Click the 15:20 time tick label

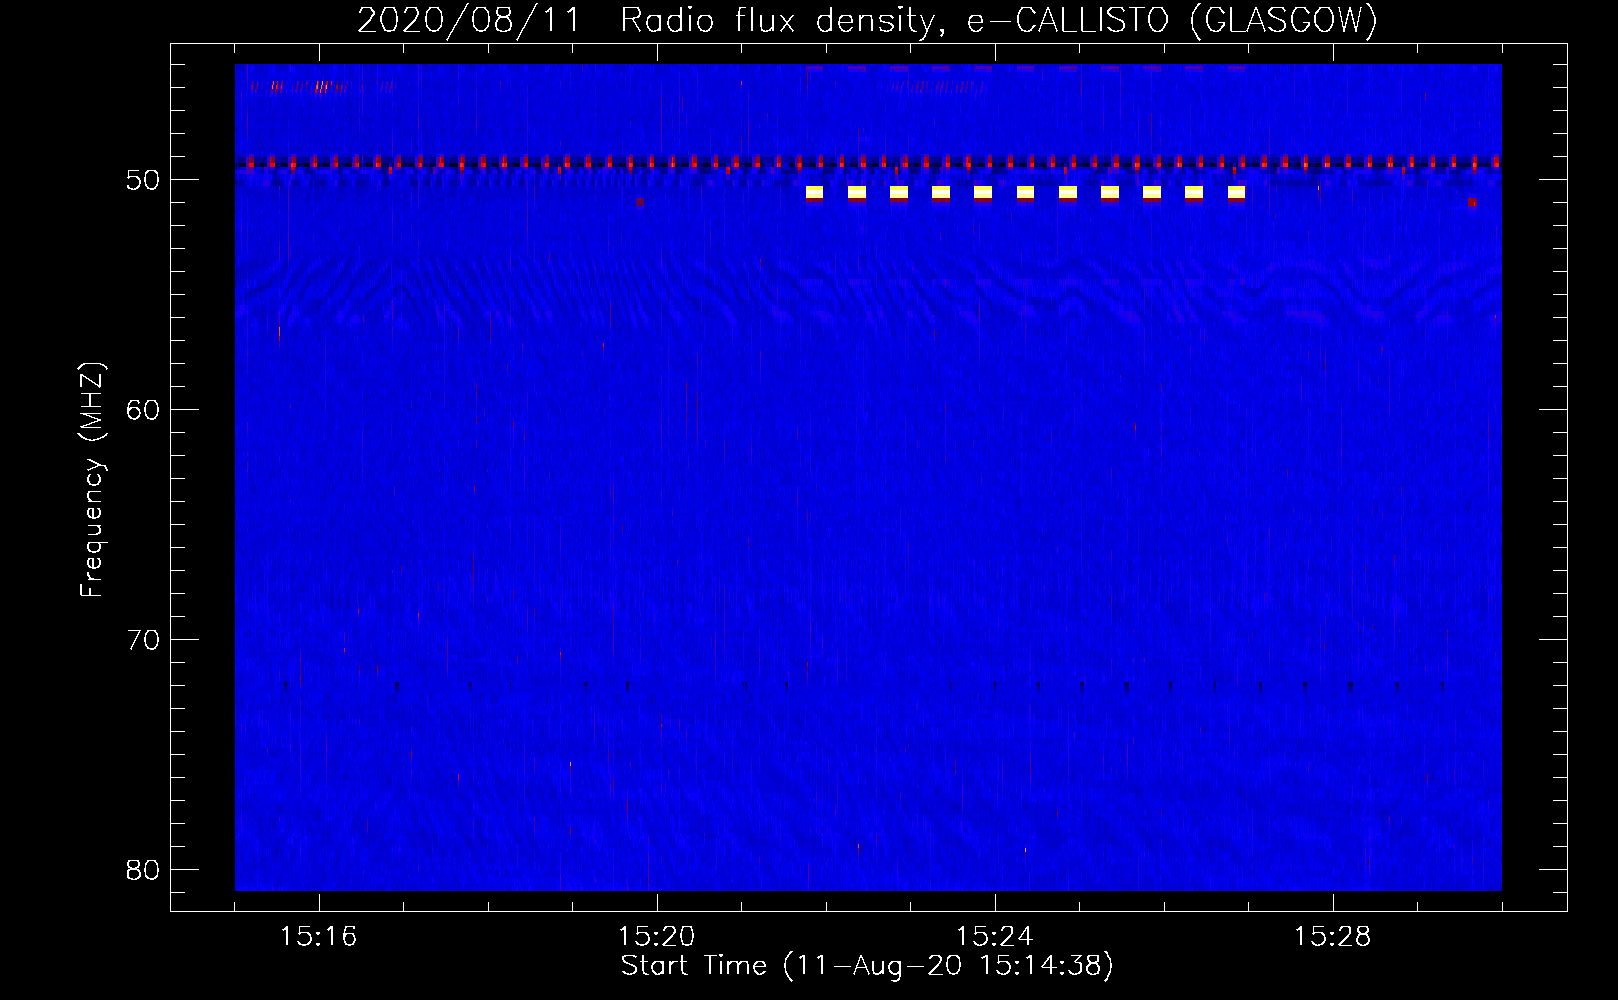tap(656, 937)
